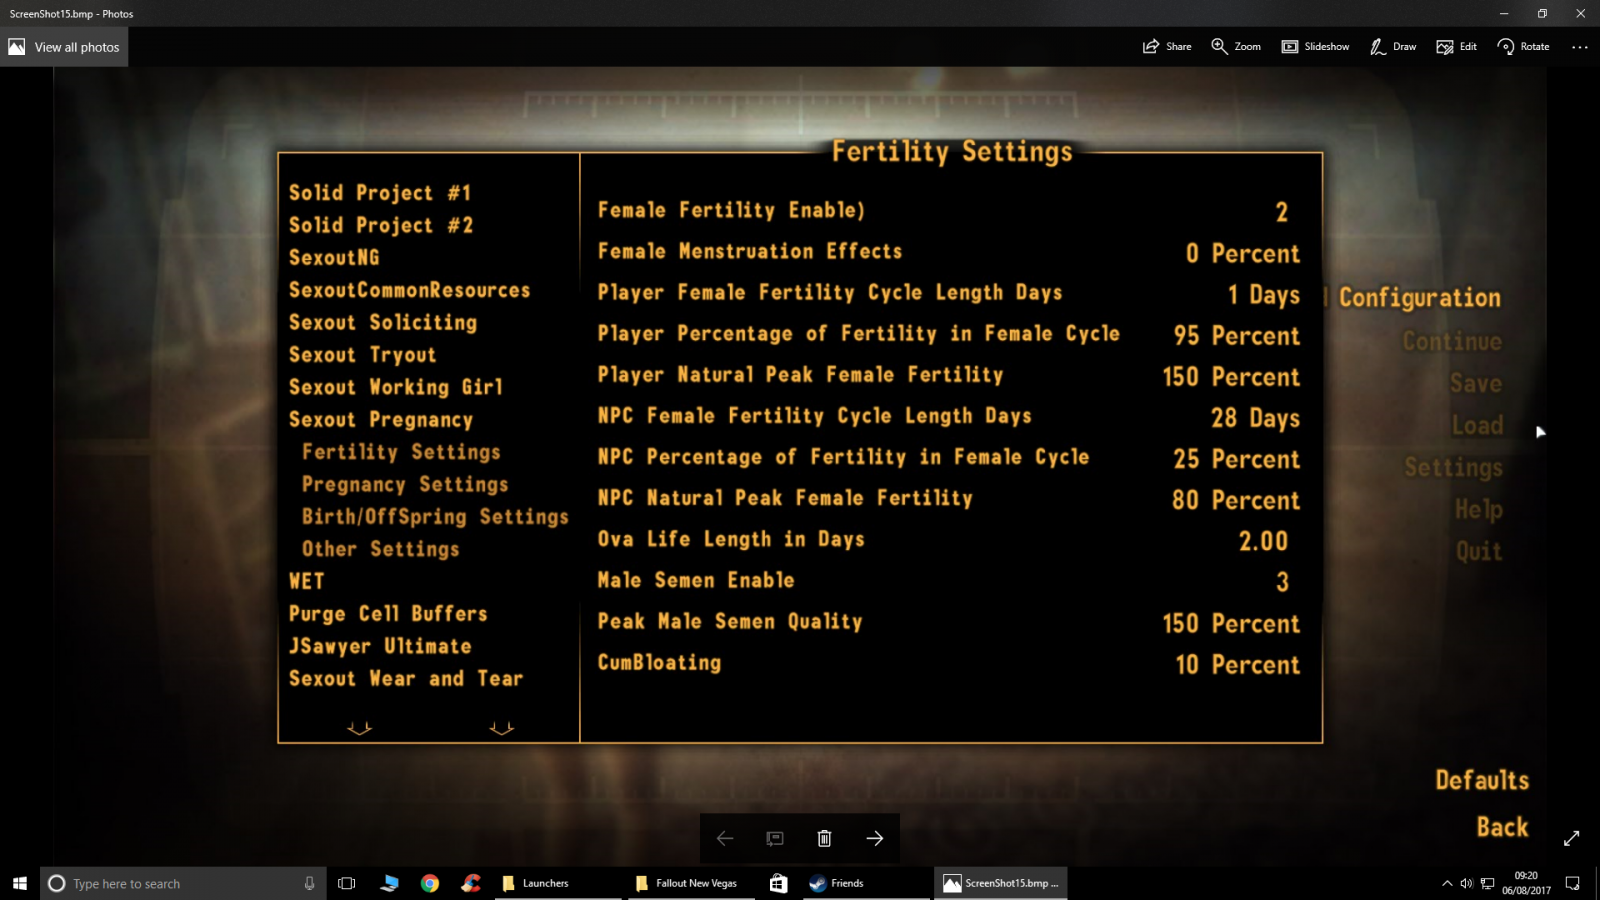
Task: Click 'Purge Cell Buffers' in the mod list
Action: [x=388, y=614]
